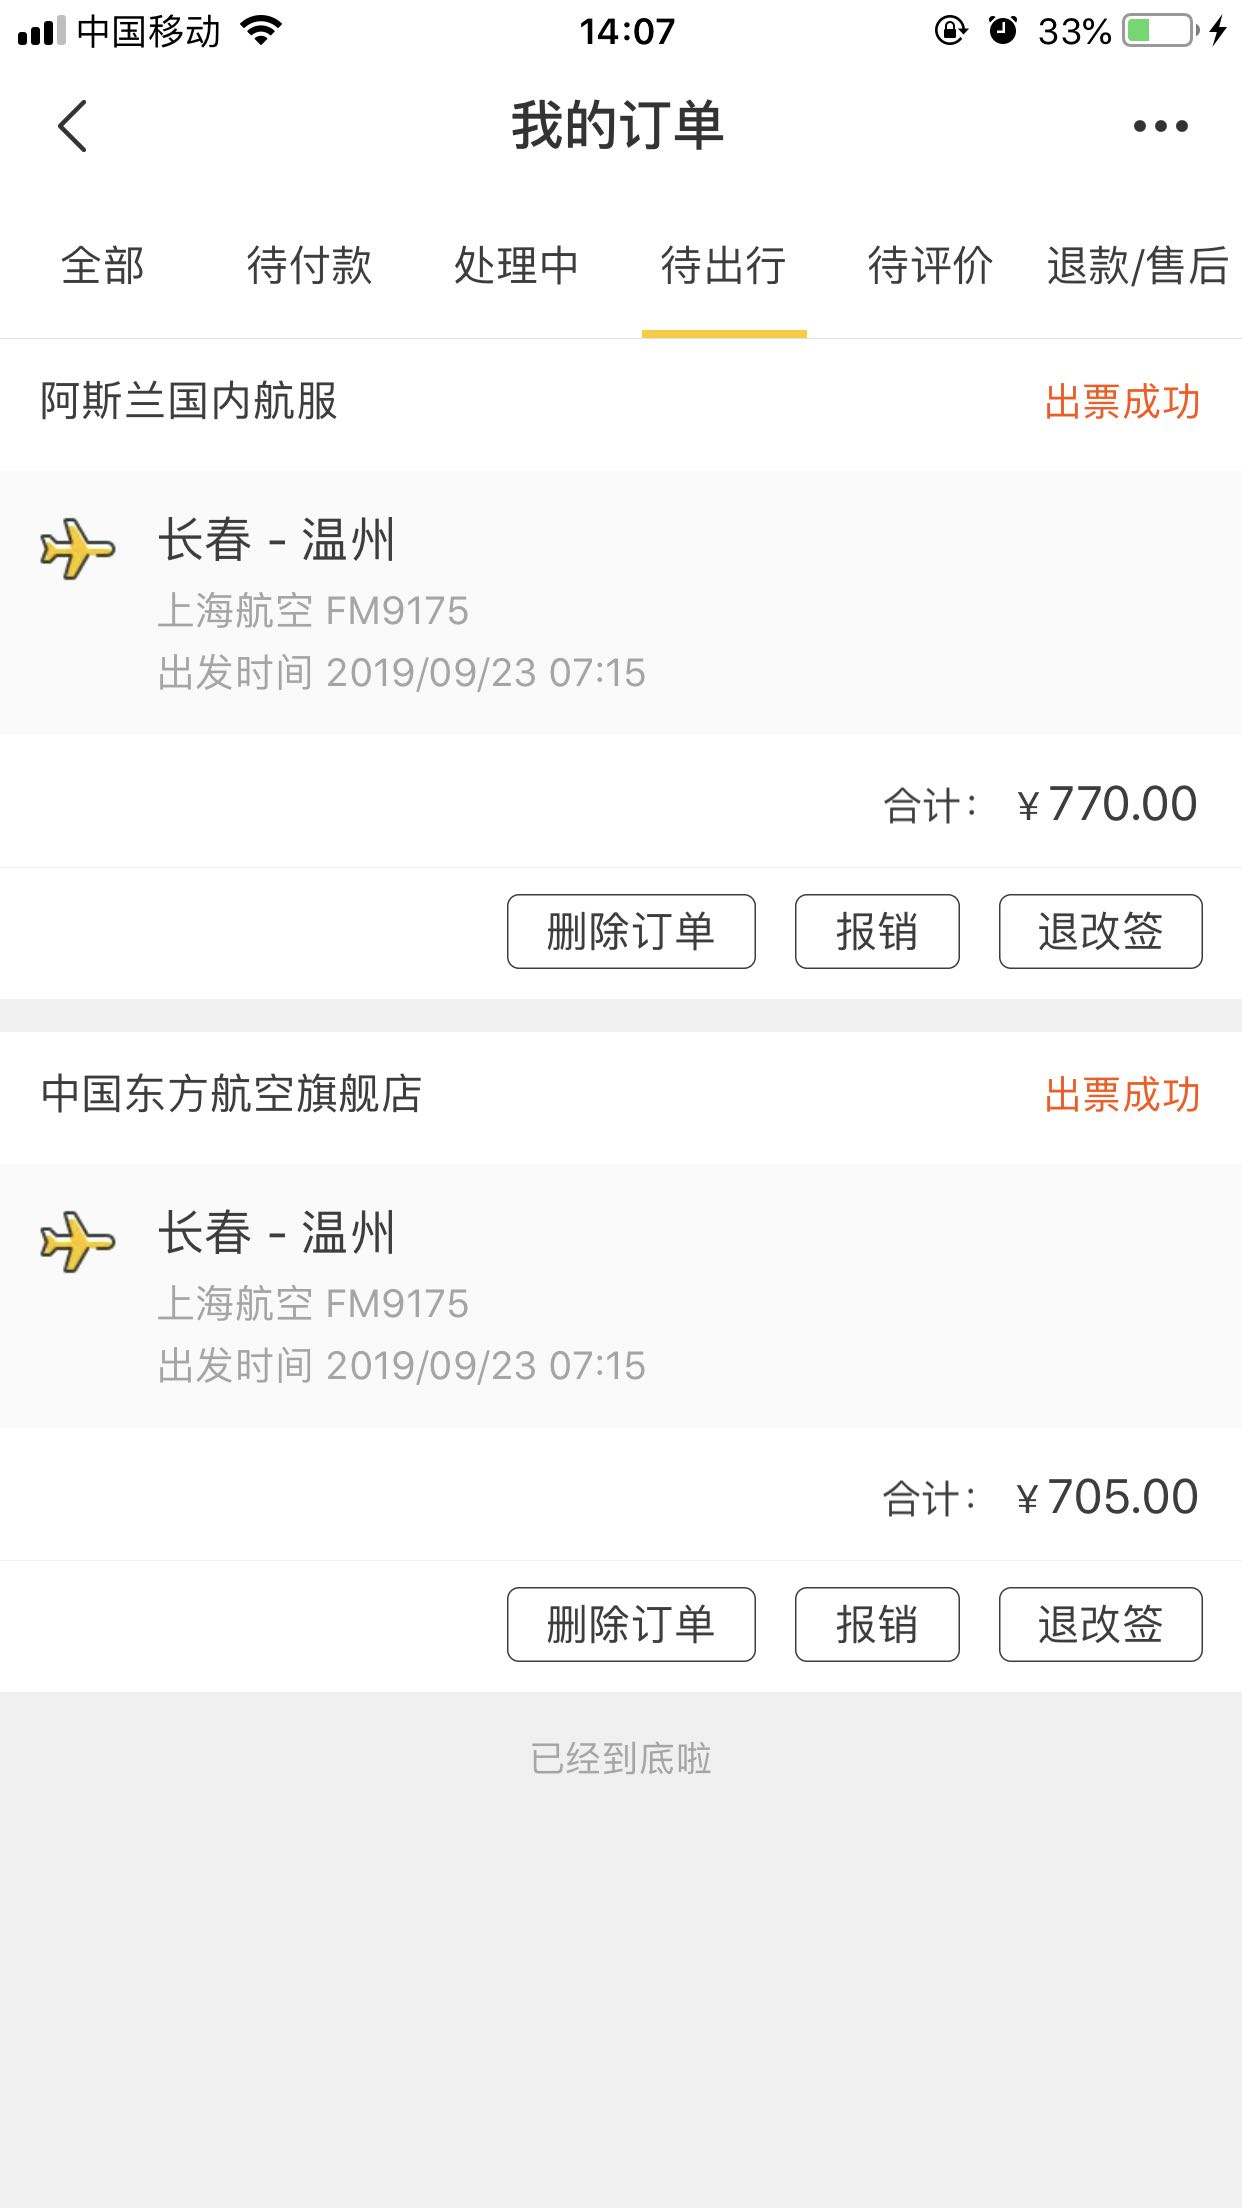This screenshot has height=2208, width=1242.
Task: Tap the battery icon in status bar
Action: [1160, 31]
